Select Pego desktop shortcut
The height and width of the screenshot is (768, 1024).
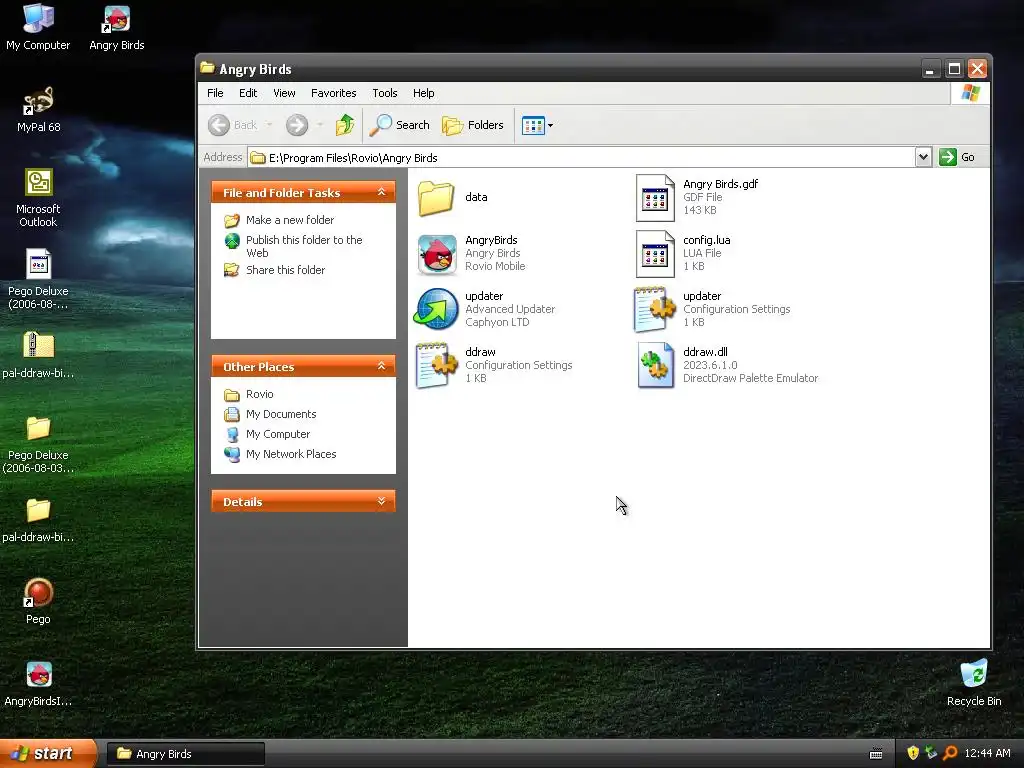[38, 601]
